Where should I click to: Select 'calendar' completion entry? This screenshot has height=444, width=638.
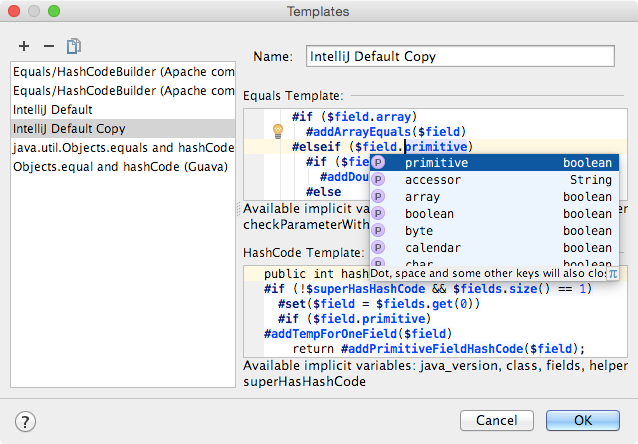(494, 247)
